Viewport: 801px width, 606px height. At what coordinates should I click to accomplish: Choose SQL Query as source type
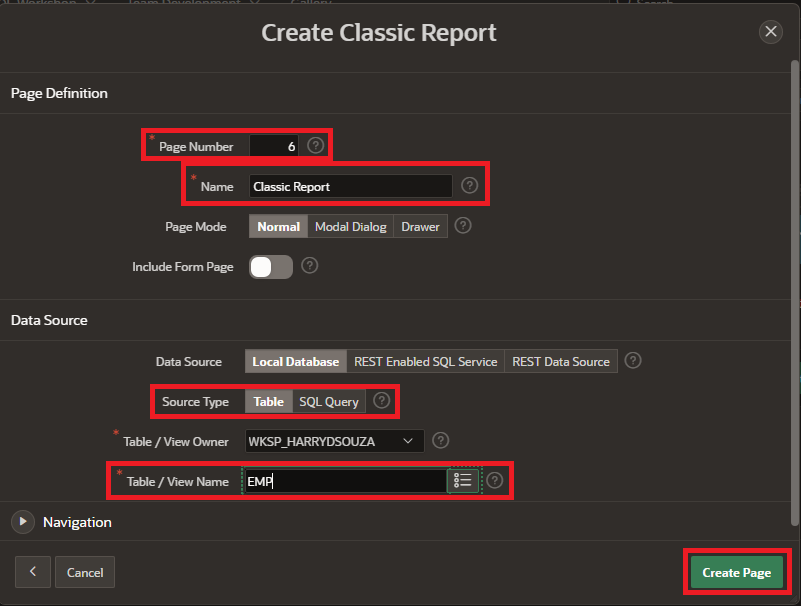(x=329, y=402)
